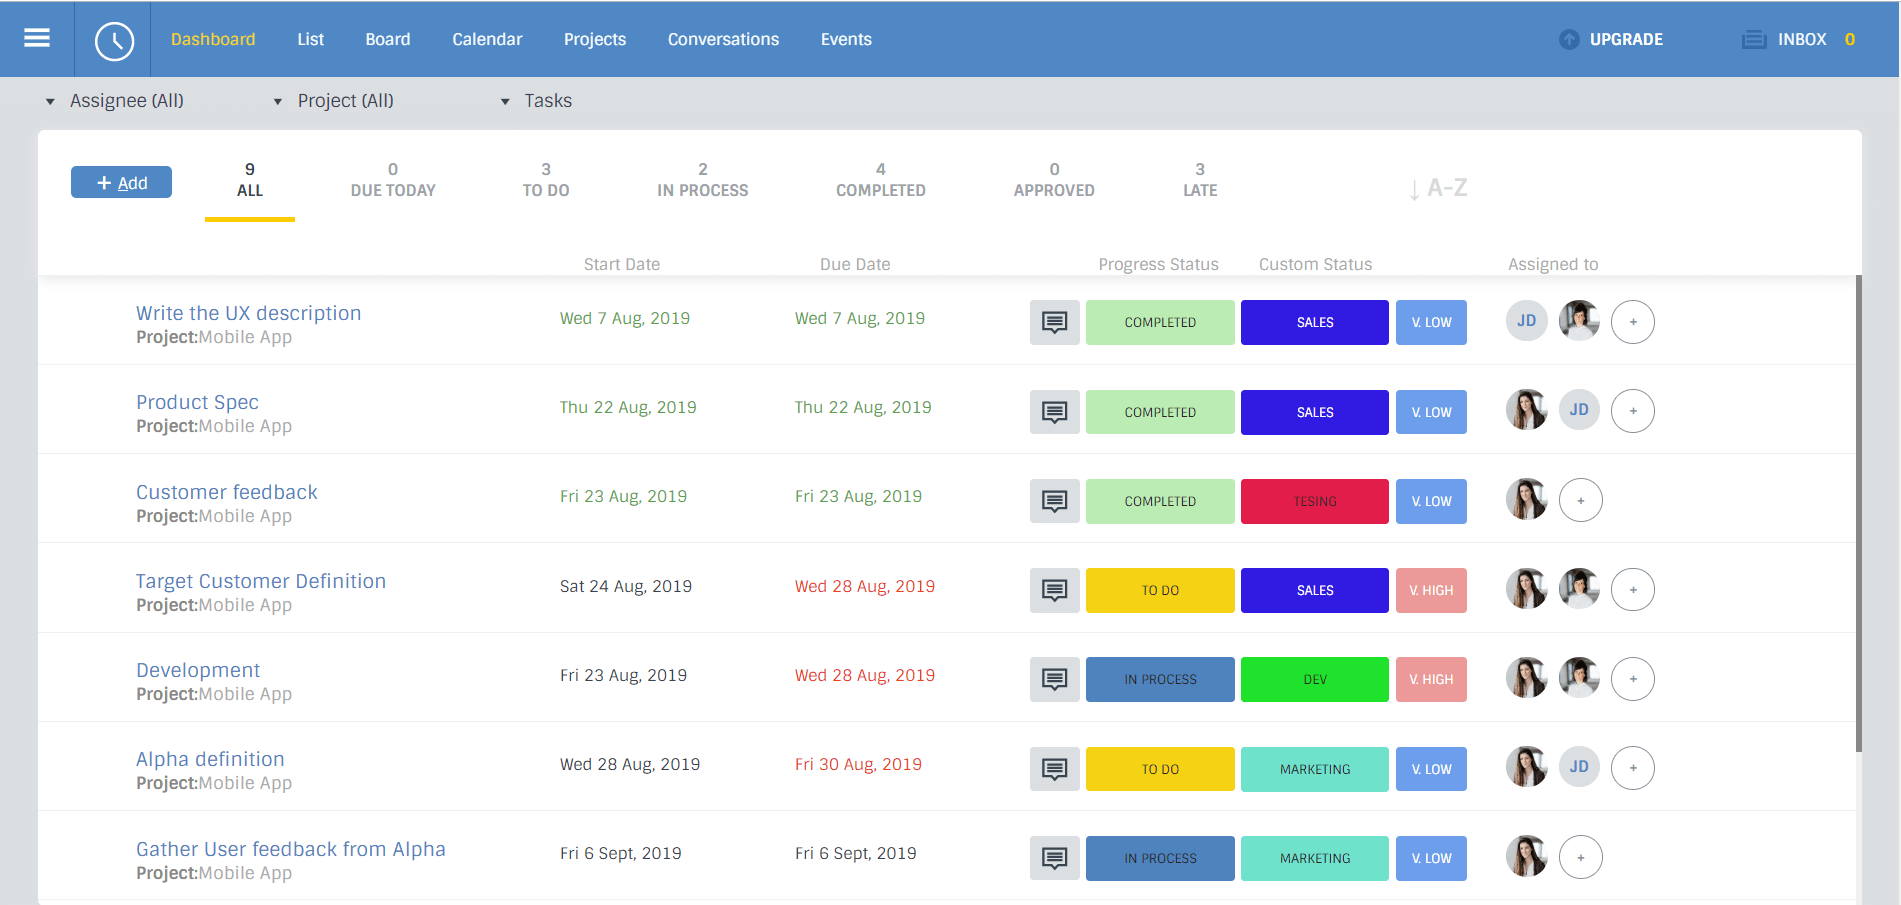Expand the Project (All) filter
Viewport: 1901px width, 905px height.
point(334,101)
